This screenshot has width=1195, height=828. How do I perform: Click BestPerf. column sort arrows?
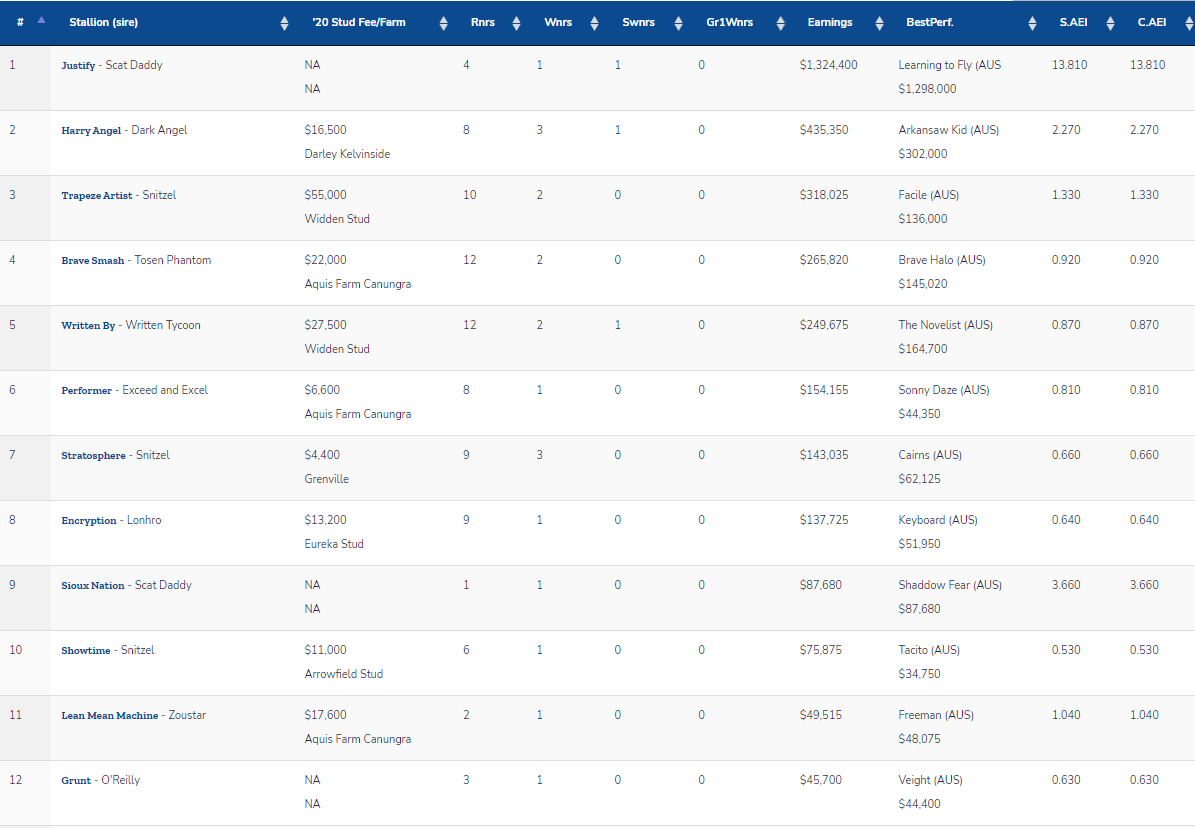click(x=1032, y=23)
